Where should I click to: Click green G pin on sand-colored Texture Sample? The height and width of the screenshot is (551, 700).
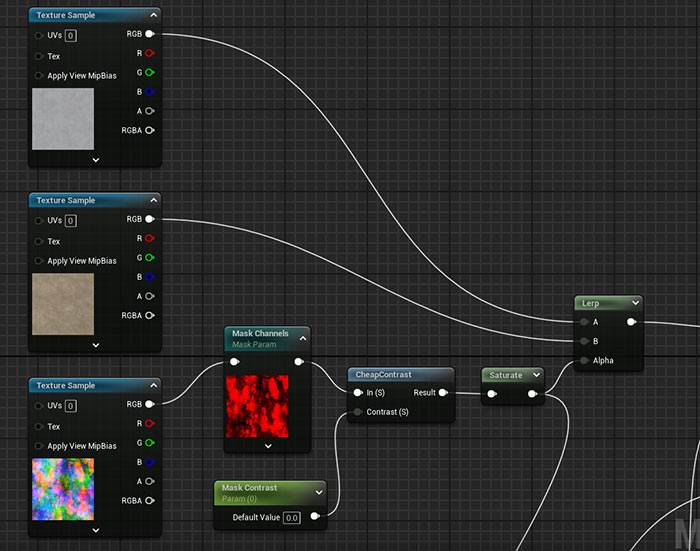click(150, 258)
